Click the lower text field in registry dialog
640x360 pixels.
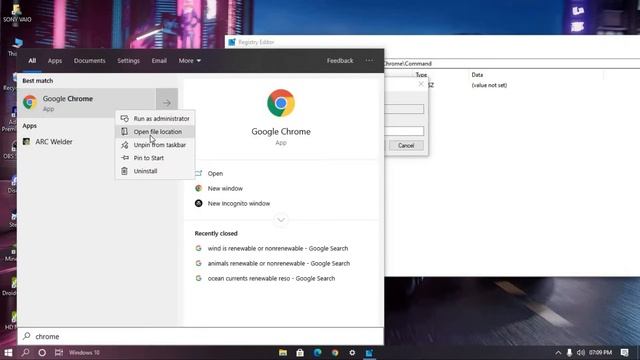[404, 131]
